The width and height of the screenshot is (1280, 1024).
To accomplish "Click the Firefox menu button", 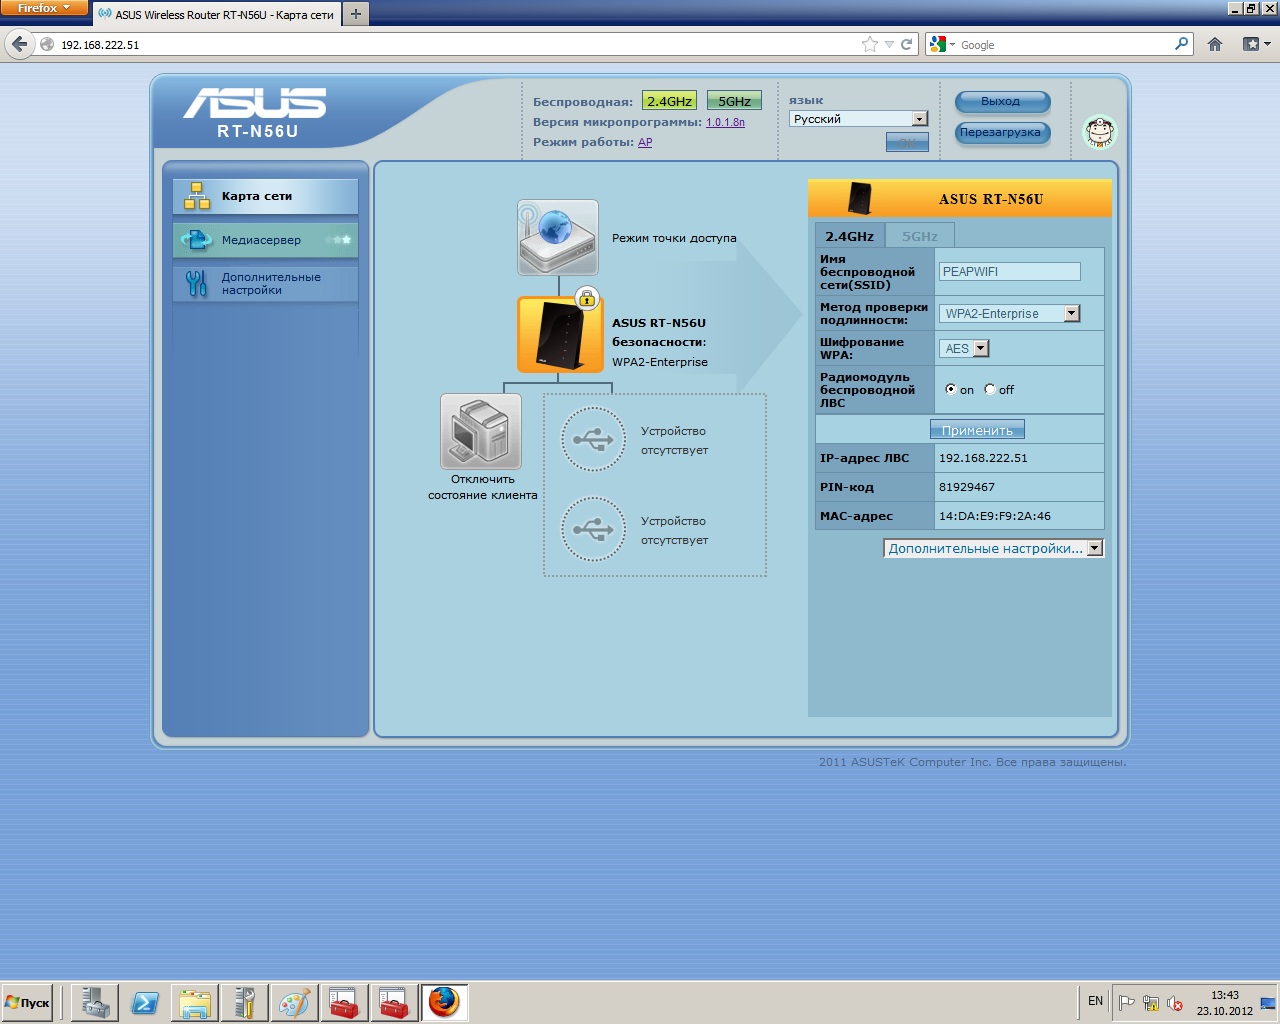I will click(44, 8).
